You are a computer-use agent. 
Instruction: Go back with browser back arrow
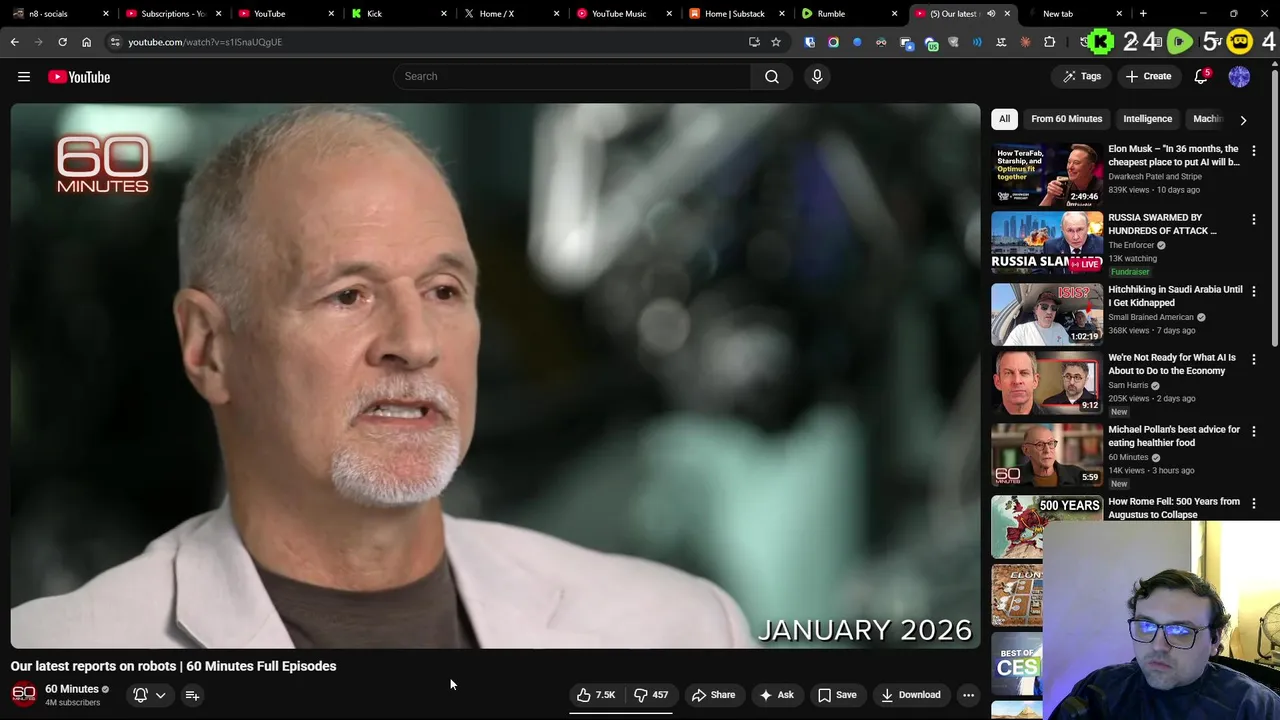[x=14, y=42]
